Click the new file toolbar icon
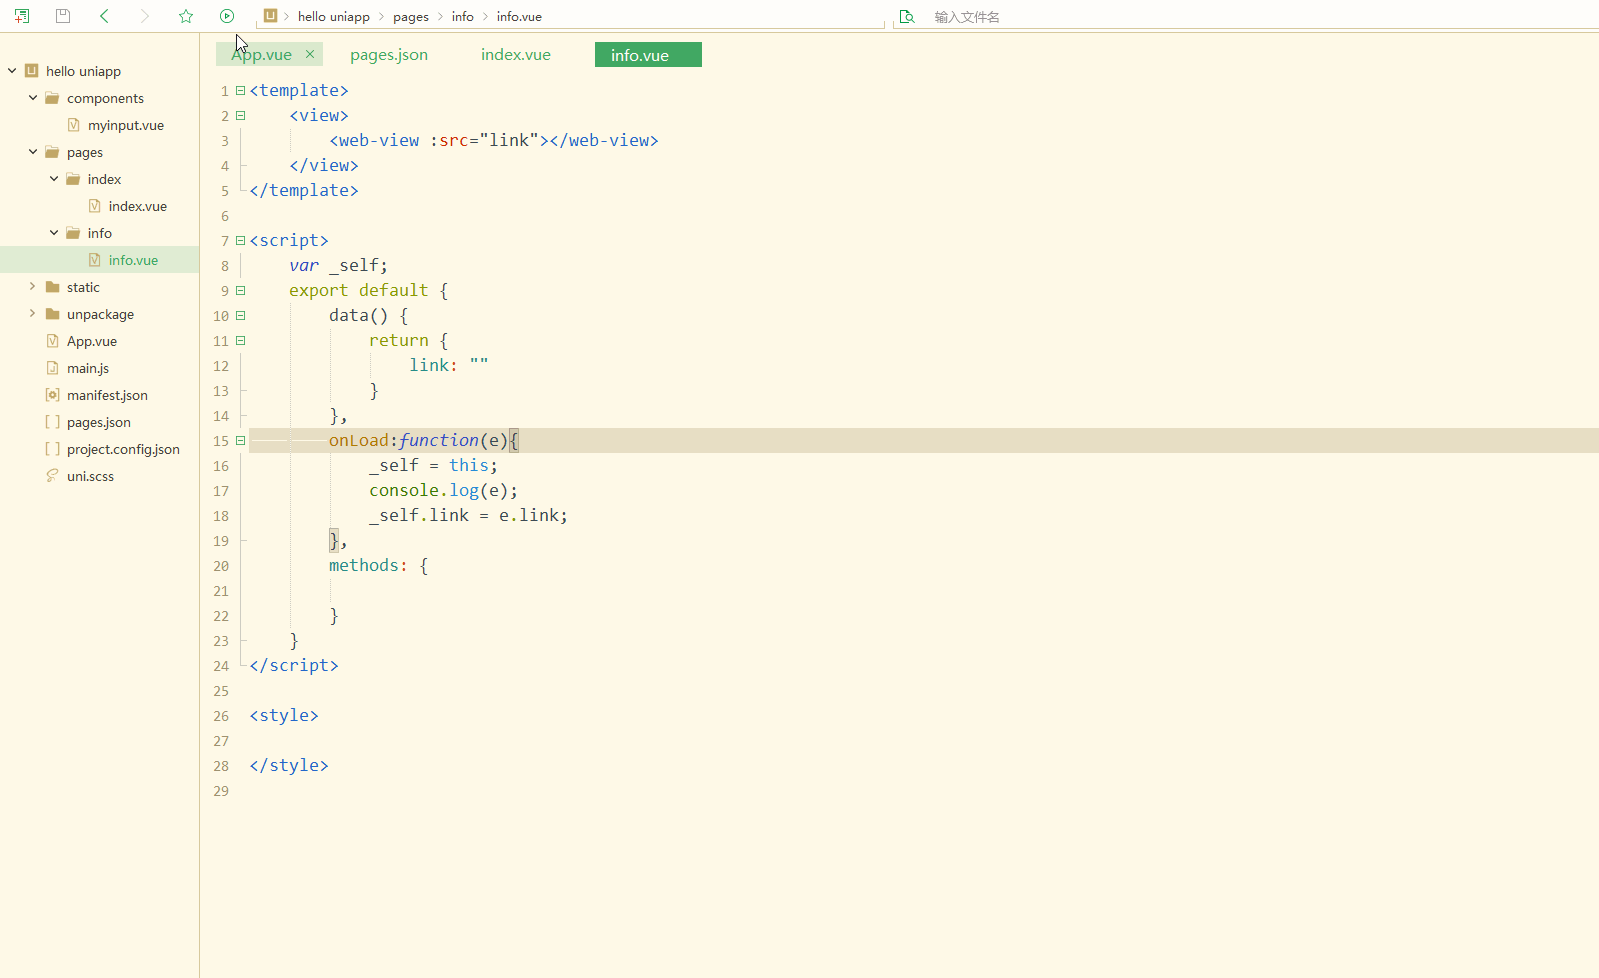 click(x=22, y=16)
